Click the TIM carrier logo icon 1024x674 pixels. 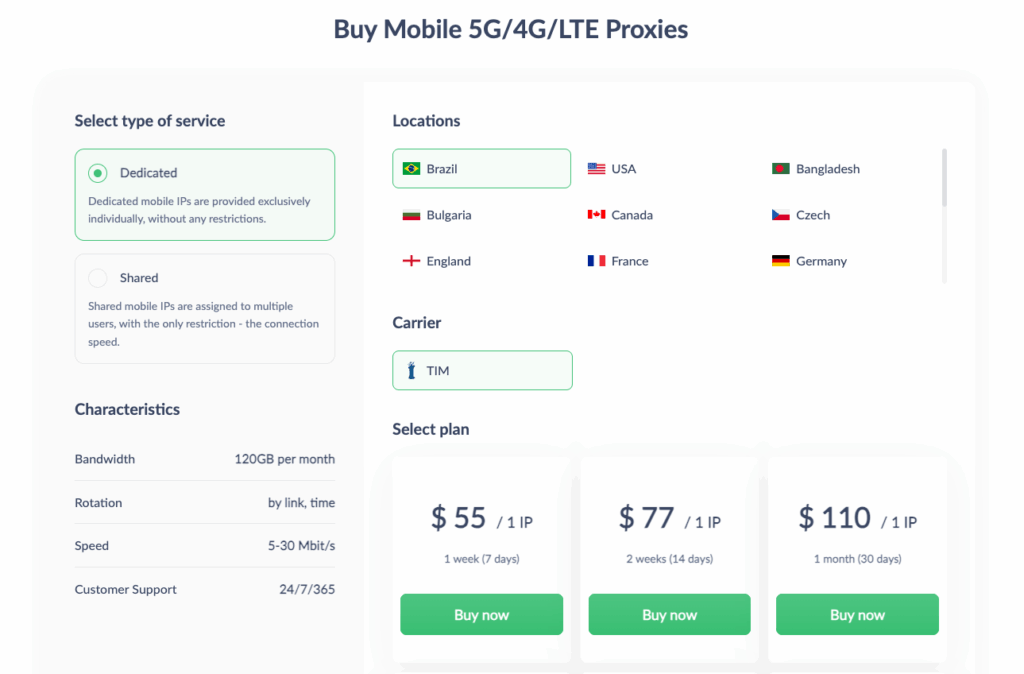click(411, 371)
